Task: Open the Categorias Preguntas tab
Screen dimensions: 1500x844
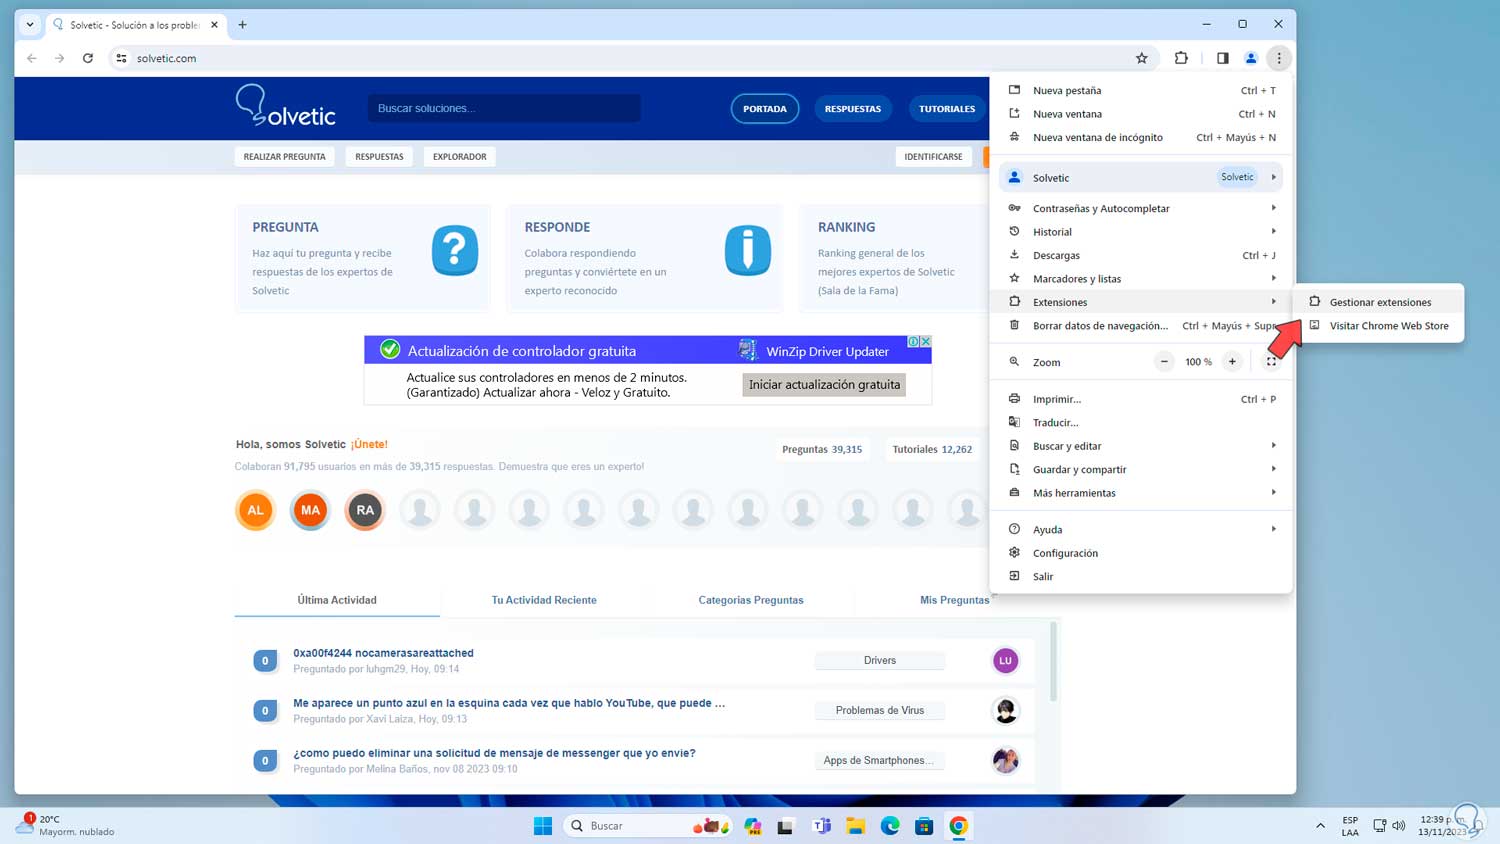Action: (x=751, y=600)
